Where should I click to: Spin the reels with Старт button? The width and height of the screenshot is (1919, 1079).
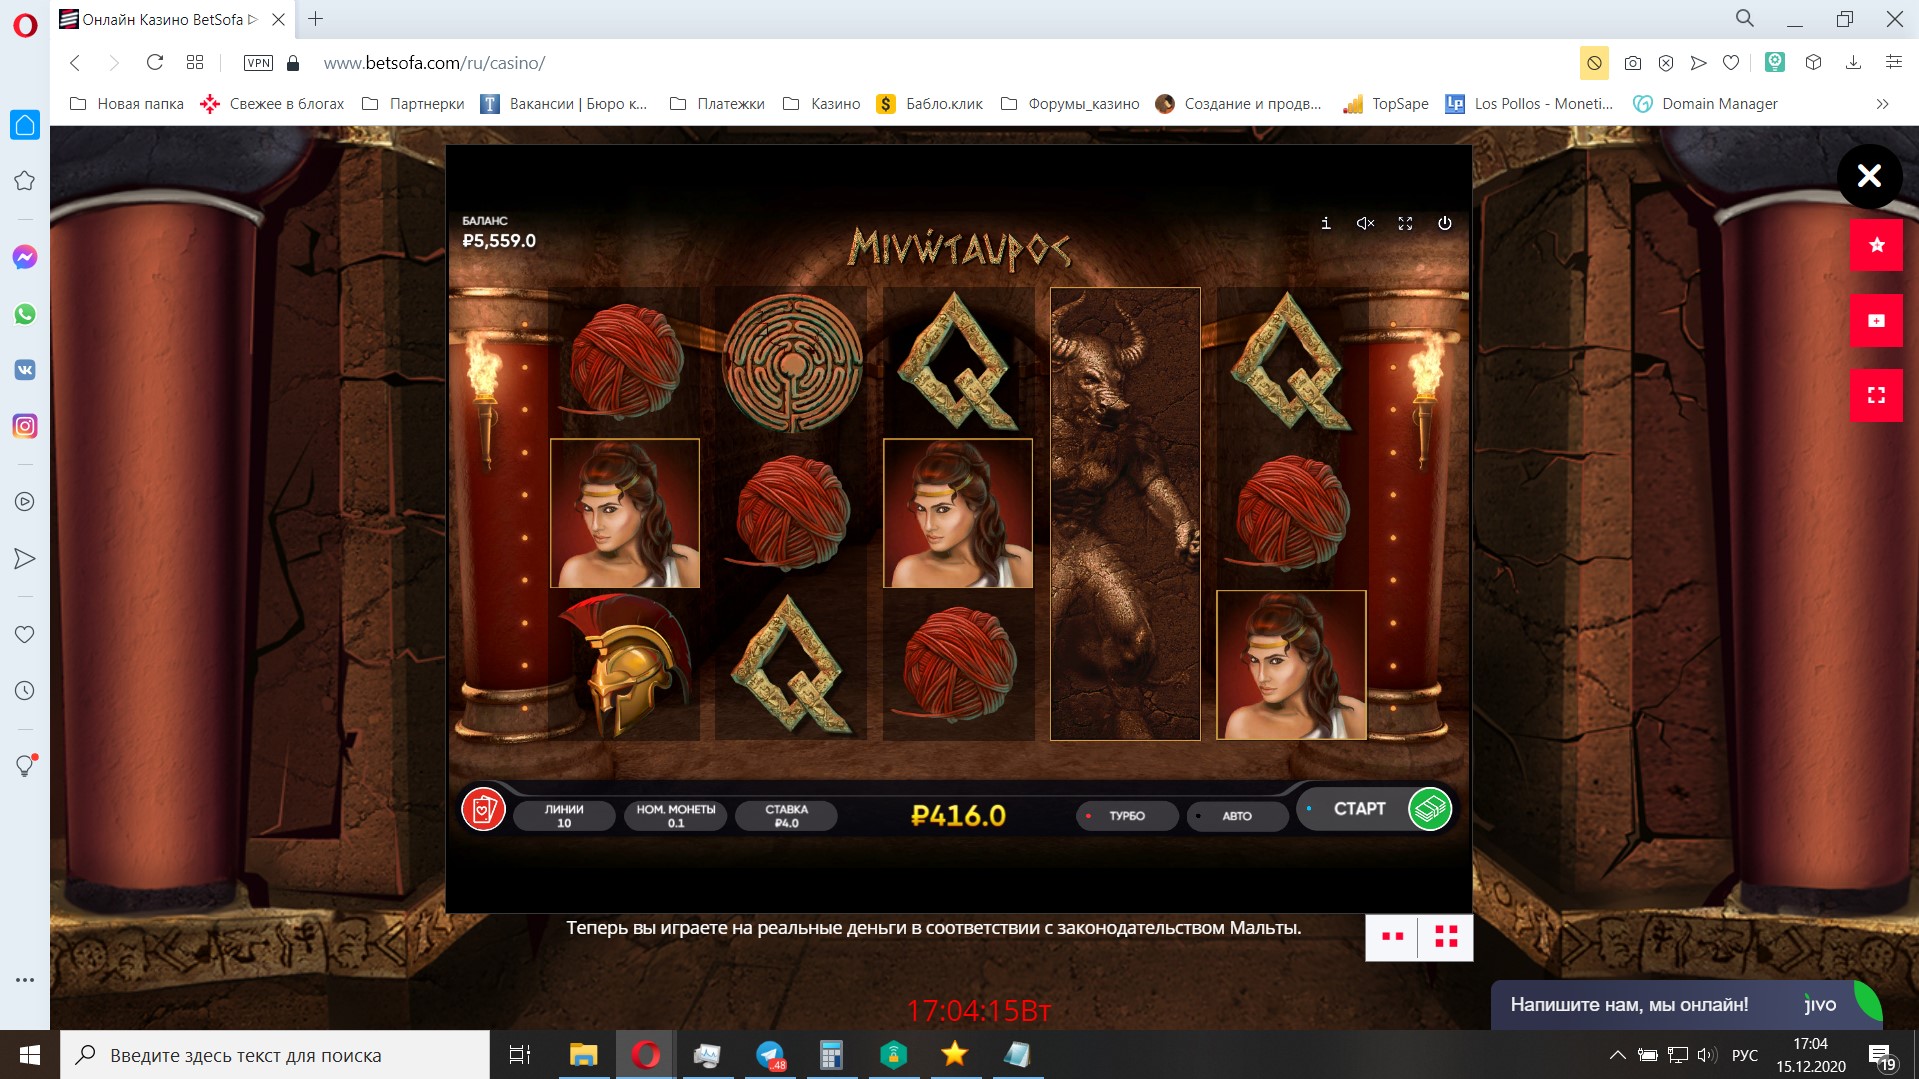click(1359, 809)
